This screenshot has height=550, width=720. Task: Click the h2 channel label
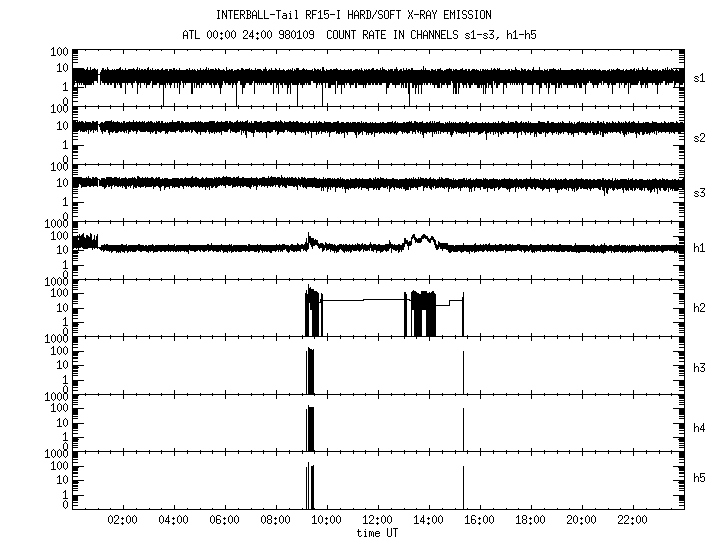(700, 308)
